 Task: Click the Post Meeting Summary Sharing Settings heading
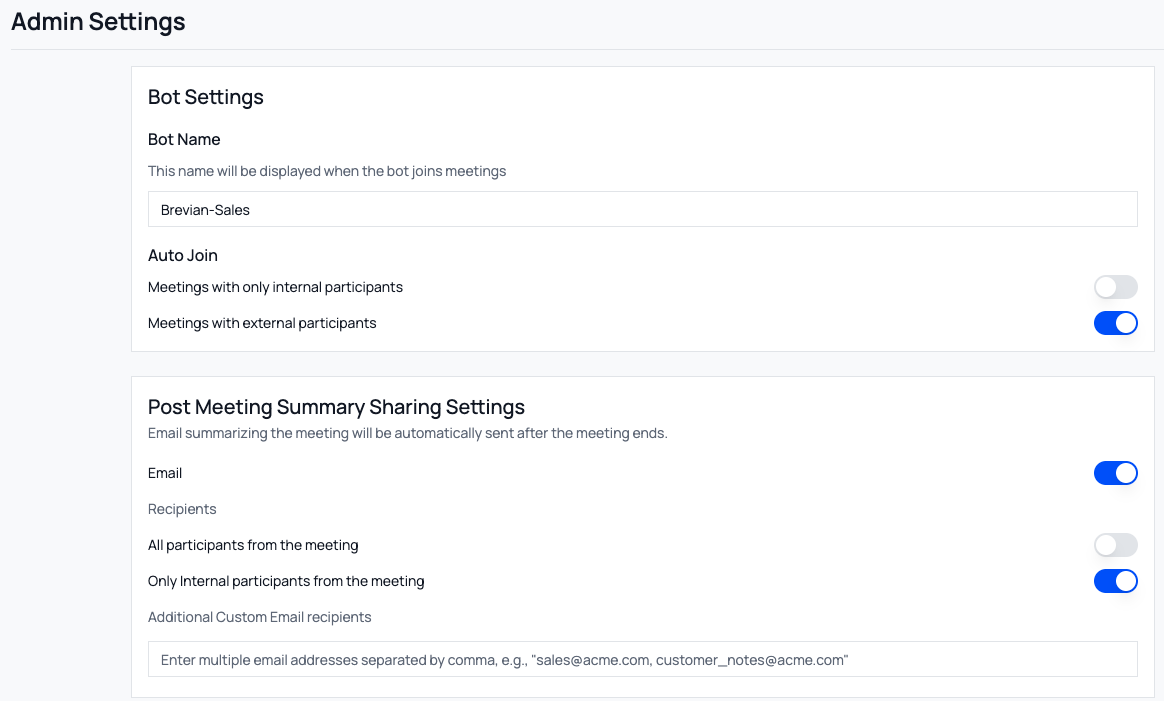click(x=336, y=407)
